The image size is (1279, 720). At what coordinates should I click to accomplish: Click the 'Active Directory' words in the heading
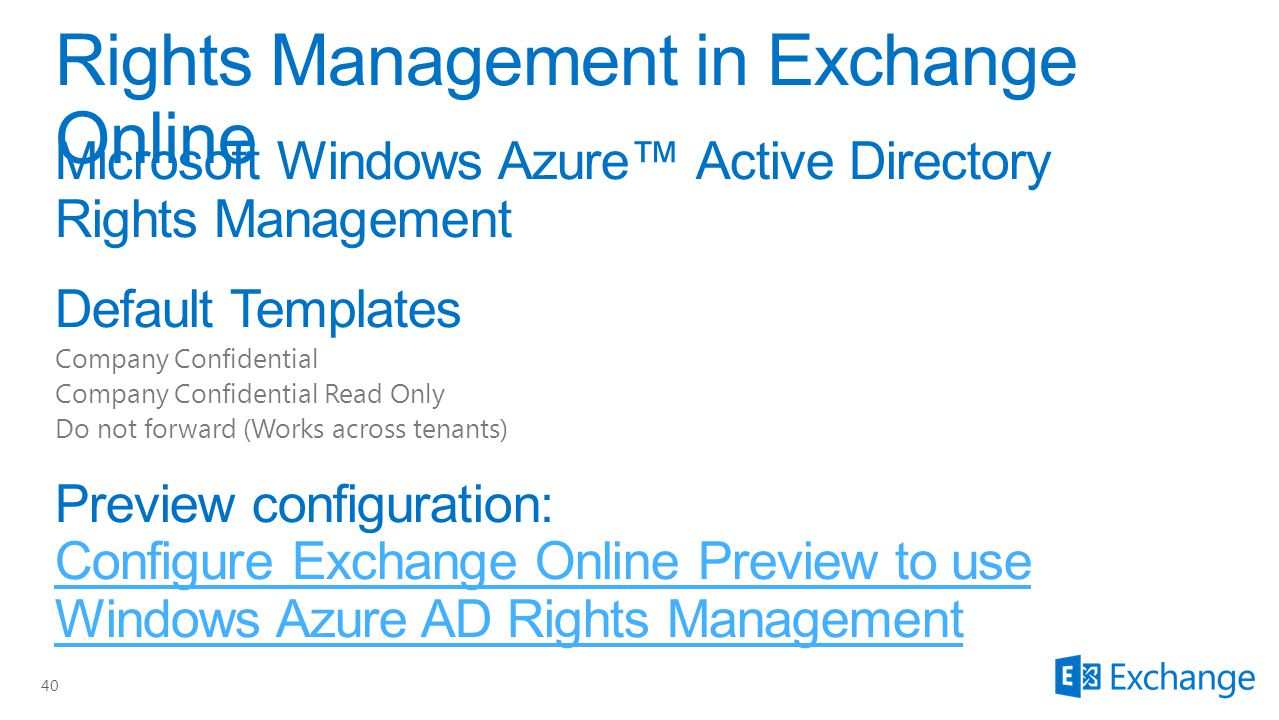(x=872, y=162)
